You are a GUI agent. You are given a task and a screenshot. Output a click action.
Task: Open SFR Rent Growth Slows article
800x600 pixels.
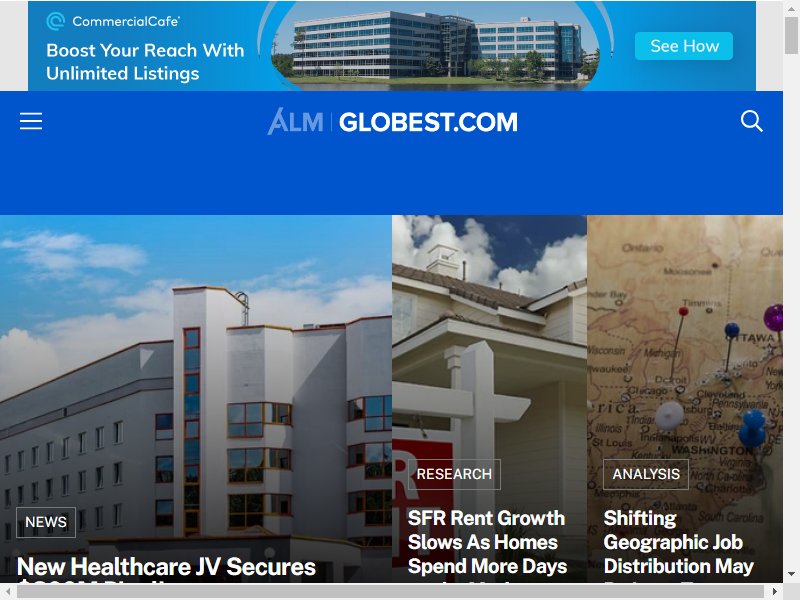tap(487, 544)
